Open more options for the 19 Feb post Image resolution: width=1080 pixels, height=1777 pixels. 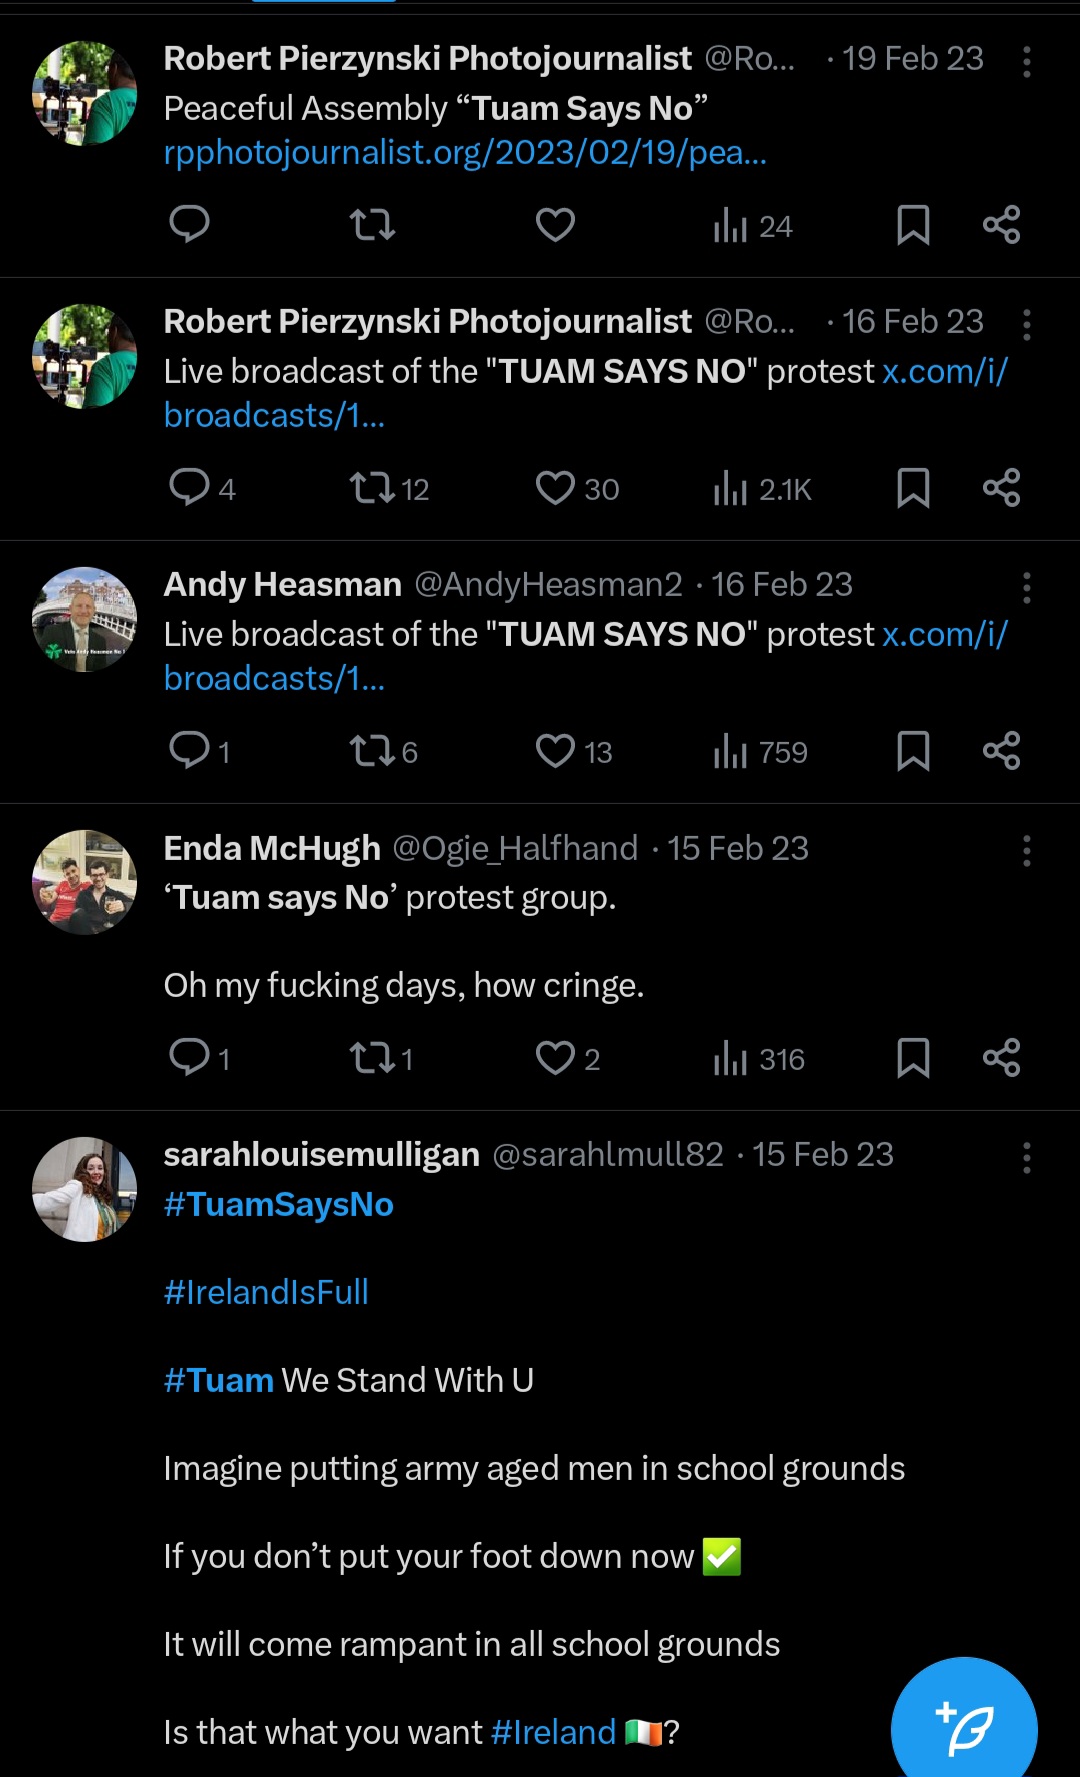tap(1026, 62)
